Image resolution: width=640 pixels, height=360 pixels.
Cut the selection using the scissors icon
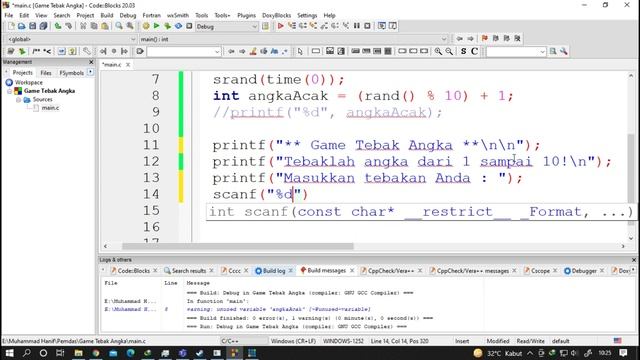tap(83, 26)
